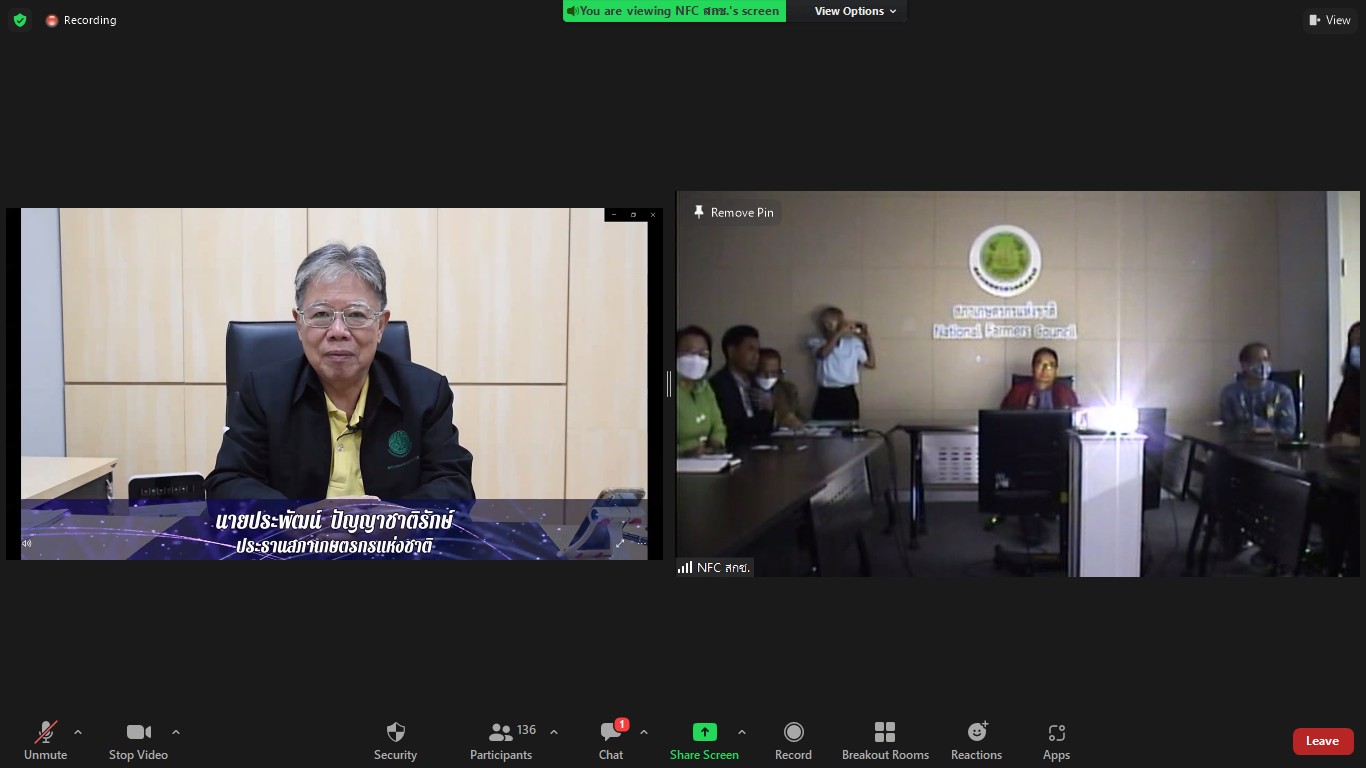Open the Reactions smiley menu

976,741
